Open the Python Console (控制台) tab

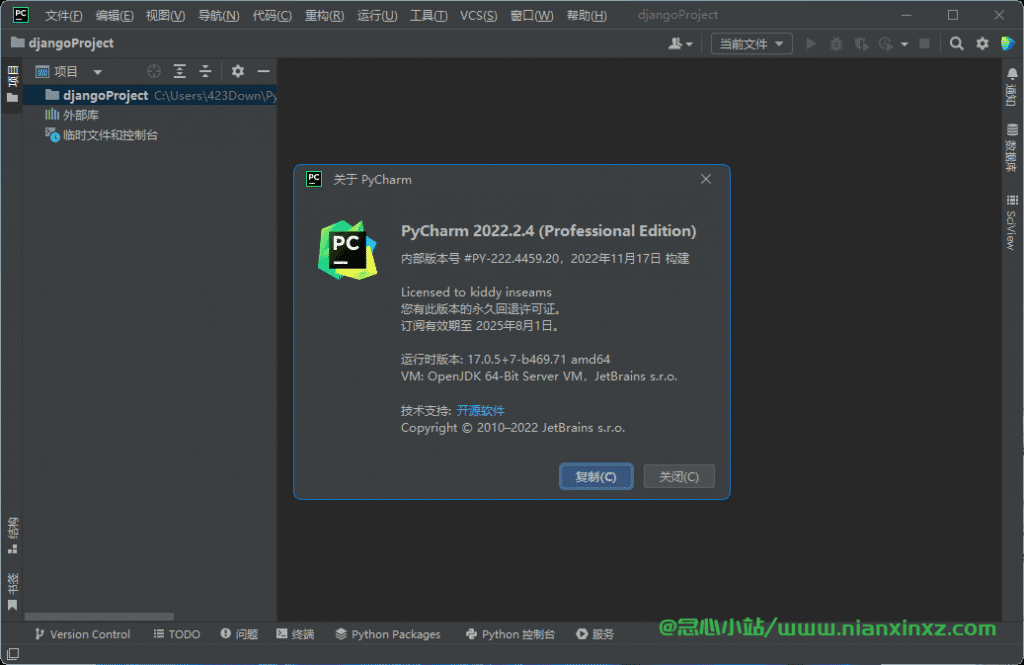click(510, 634)
